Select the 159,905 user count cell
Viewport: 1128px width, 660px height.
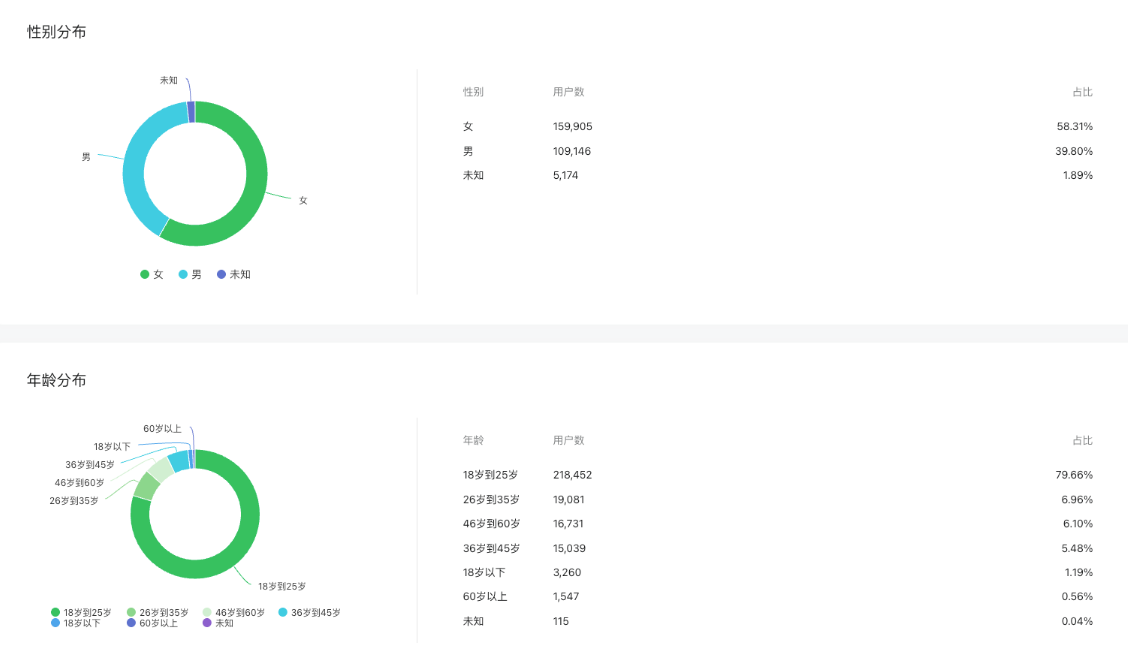coord(572,127)
